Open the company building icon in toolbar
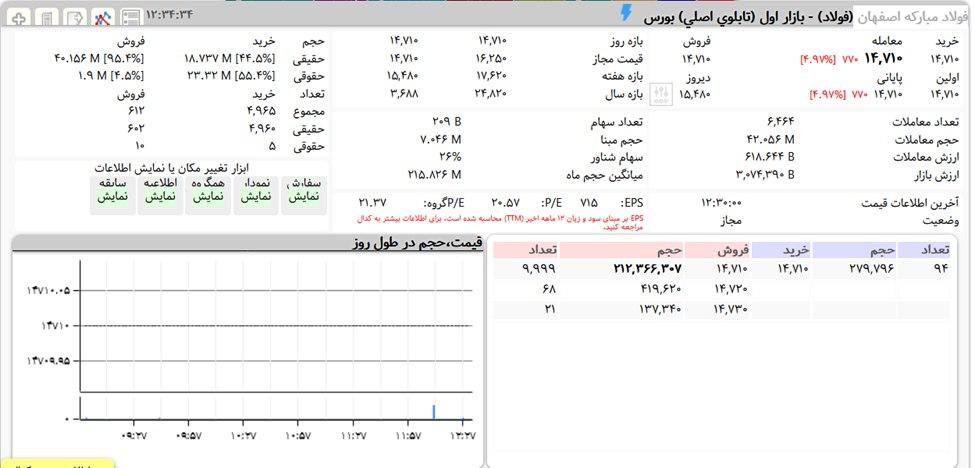Viewport: 975px width, 468px height. pos(47,18)
